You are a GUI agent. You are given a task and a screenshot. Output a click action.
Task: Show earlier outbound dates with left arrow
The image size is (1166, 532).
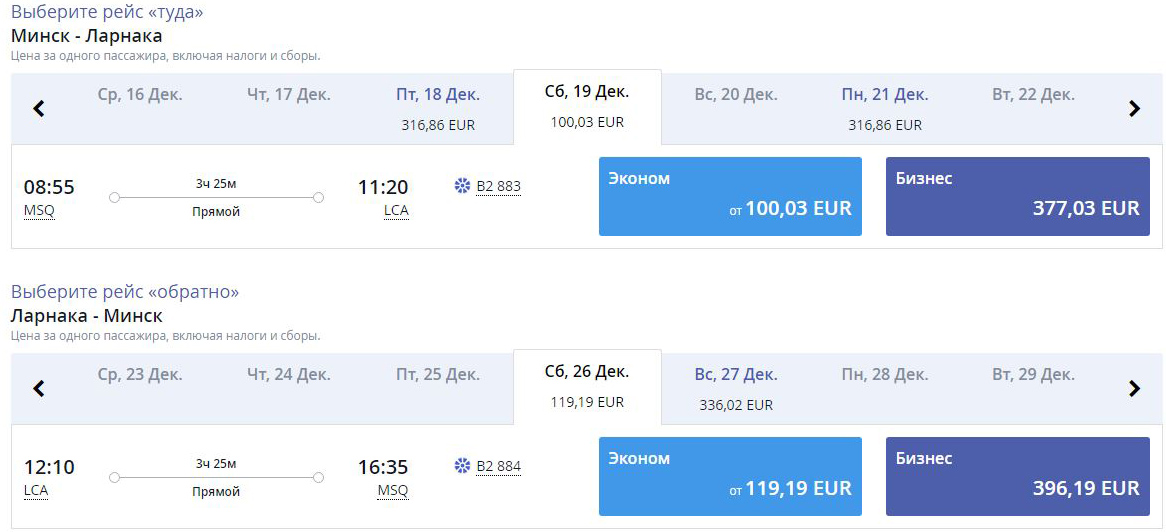39,109
